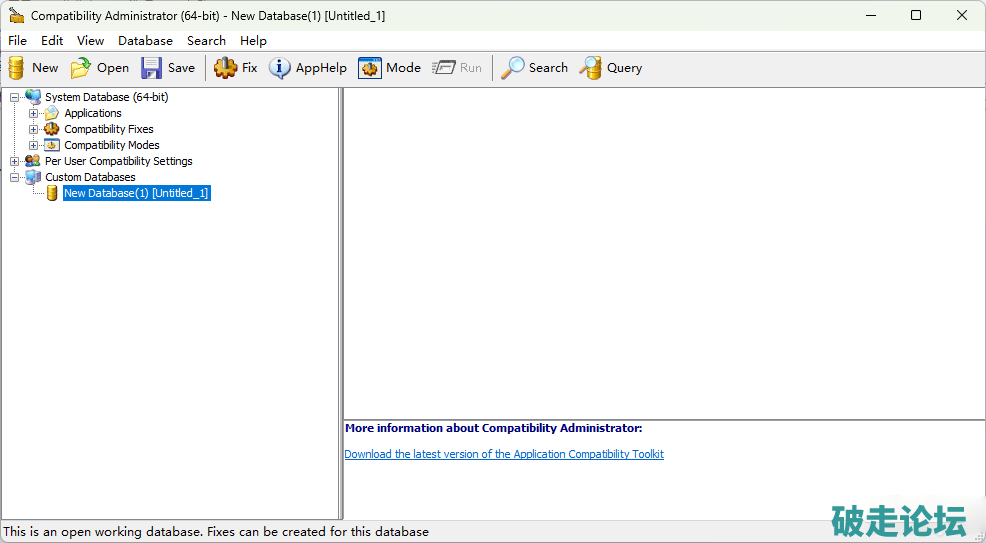This screenshot has height=543, width=986.
Task: Expand the Applications tree node
Action: tap(33, 114)
